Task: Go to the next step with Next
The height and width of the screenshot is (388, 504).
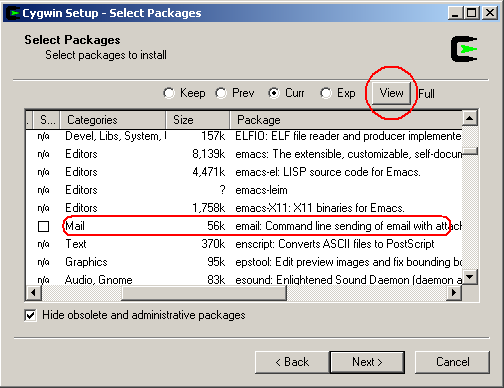Action: [367, 362]
